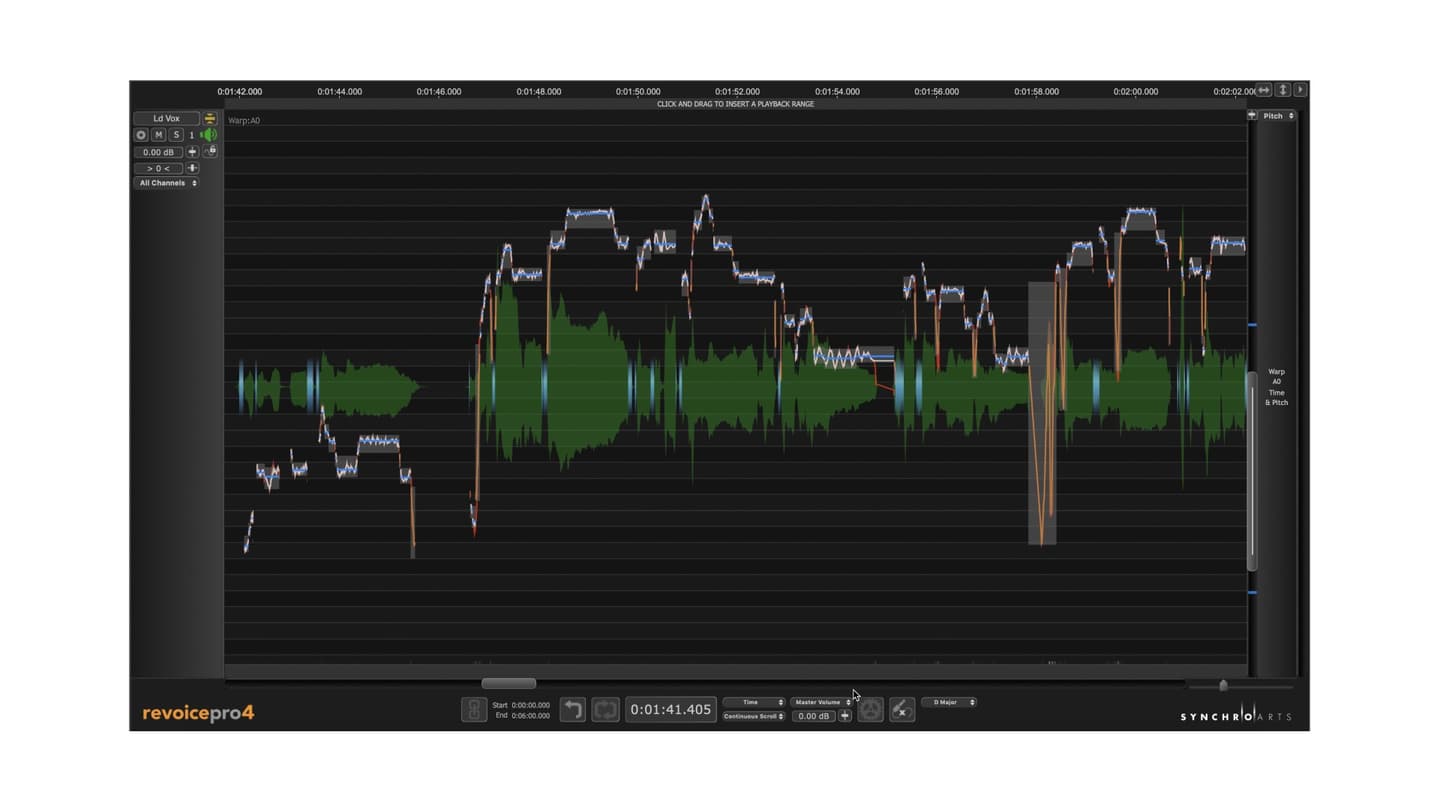Click the playback range bar at top

735,104
